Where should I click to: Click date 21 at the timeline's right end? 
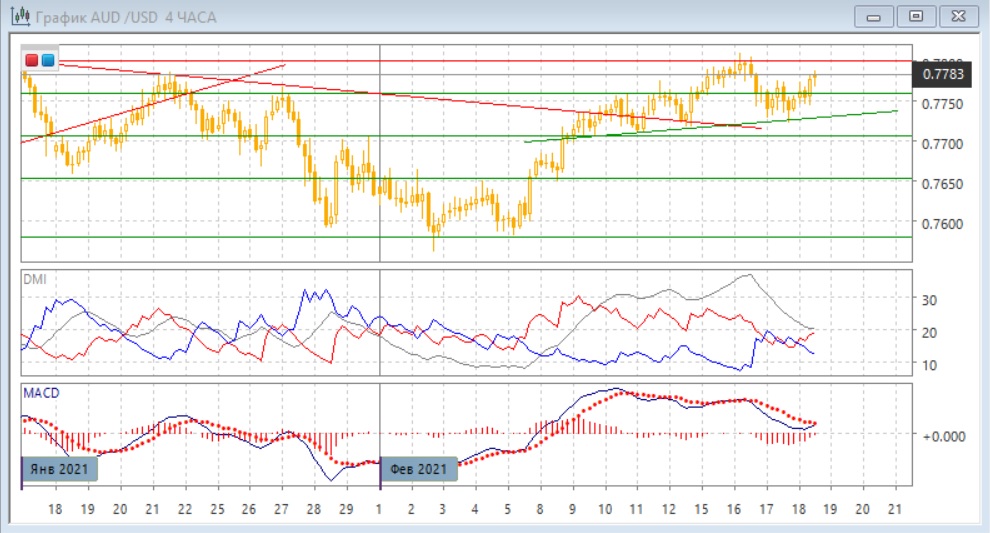(895, 509)
